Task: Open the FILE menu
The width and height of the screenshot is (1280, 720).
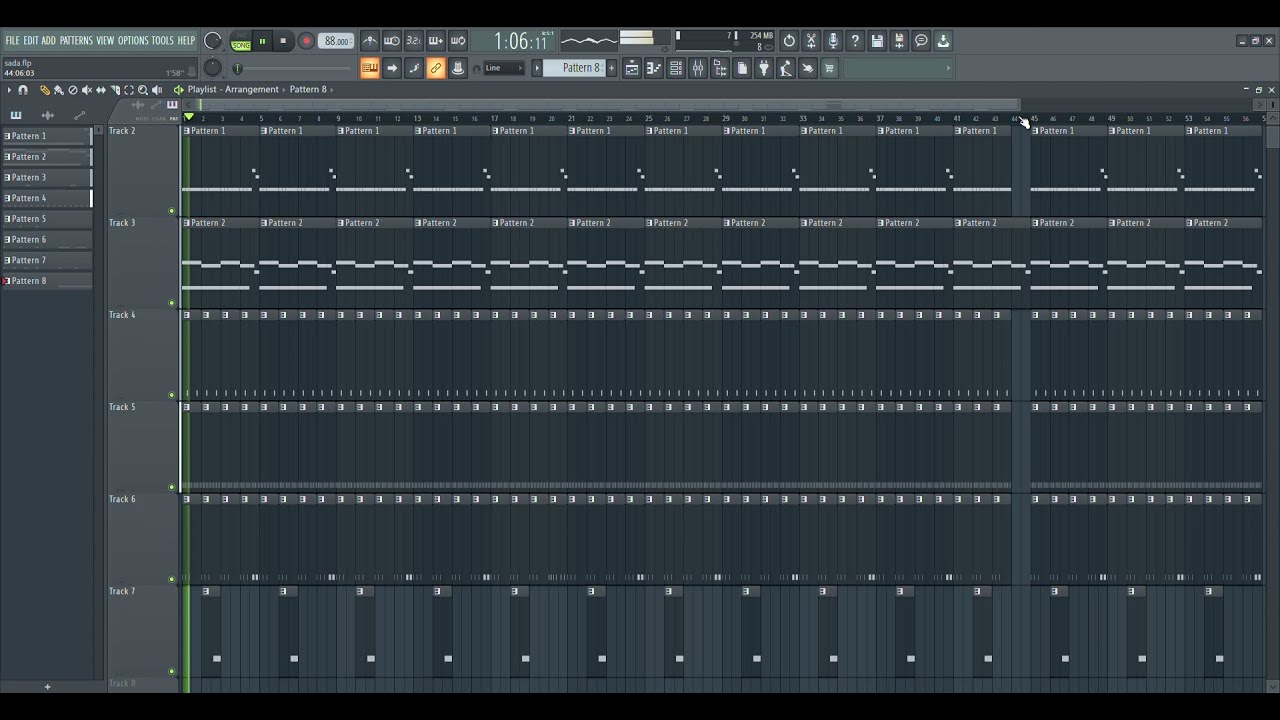Action: (x=13, y=41)
